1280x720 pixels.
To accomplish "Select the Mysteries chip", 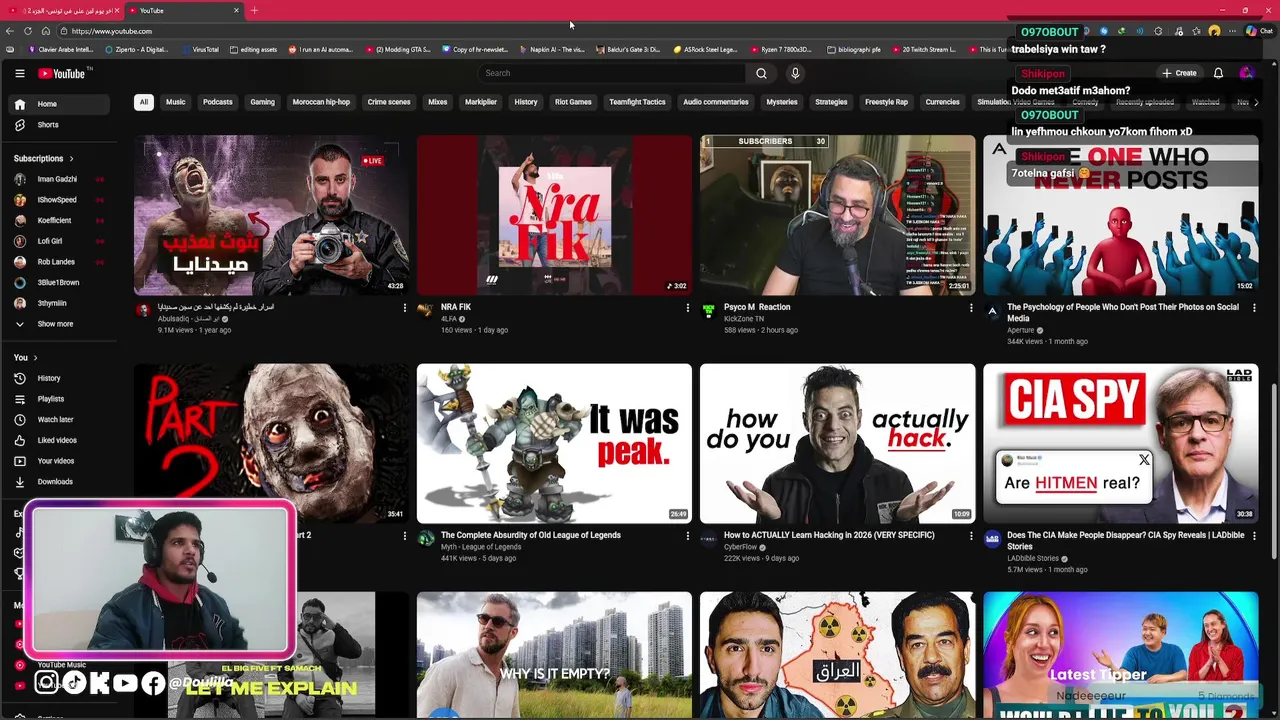I will point(782,102).
